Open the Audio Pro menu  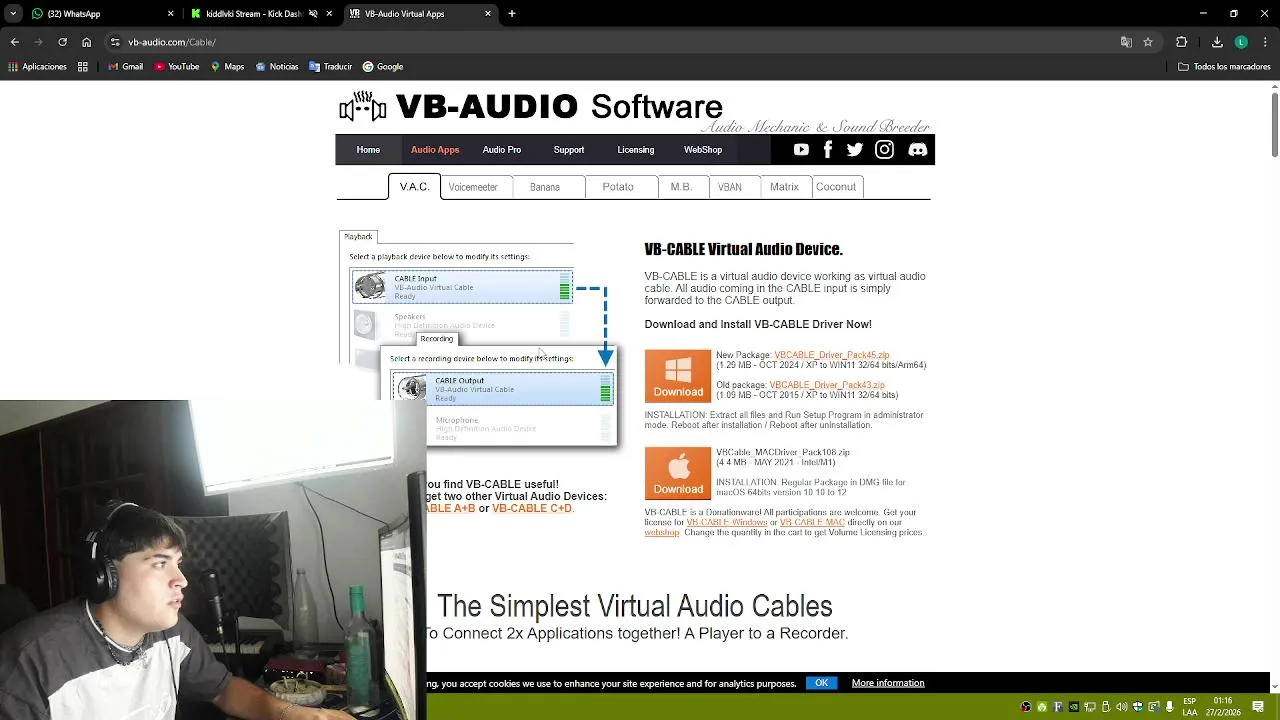(502, 150)
